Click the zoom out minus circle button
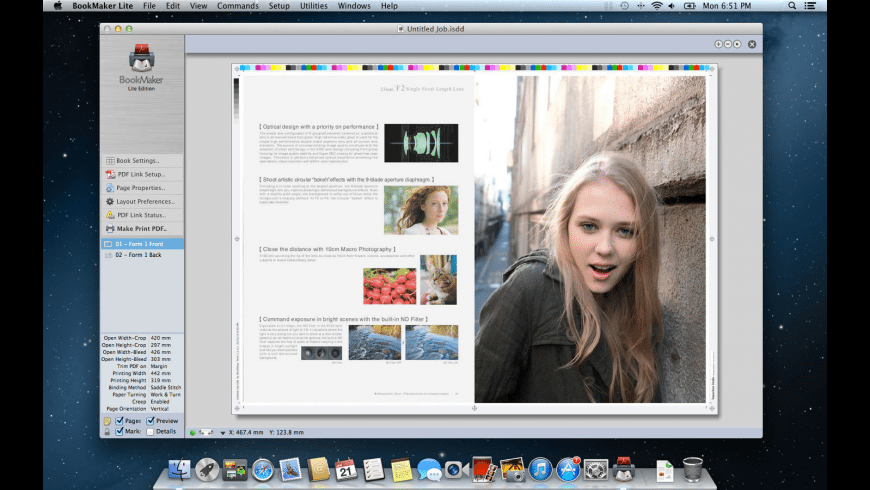Image resolution: width=870 pixels, height=490 pixels. 727,44
